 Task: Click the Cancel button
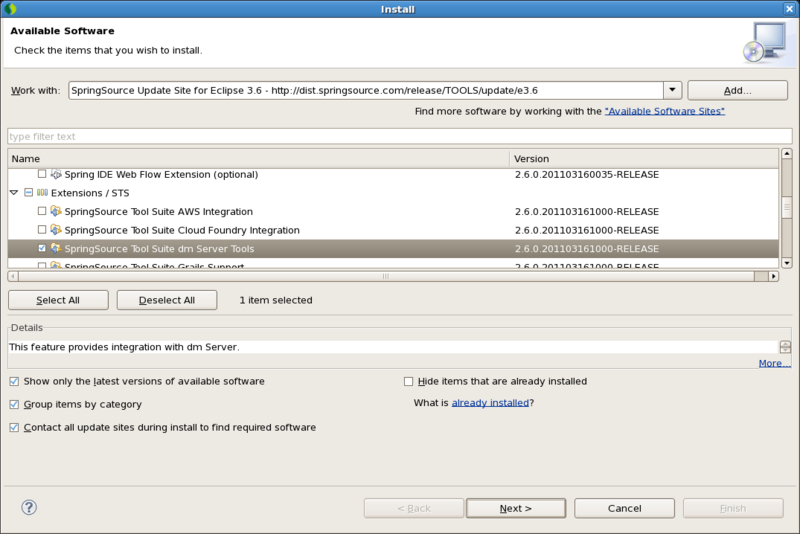624,508
